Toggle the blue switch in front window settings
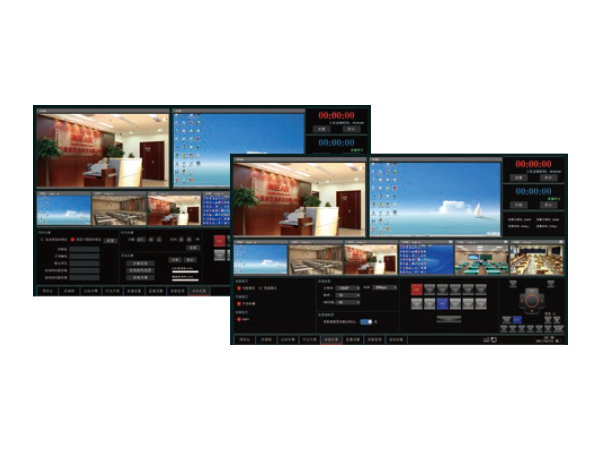The height and width of the screenshot is (450, 600). [367, 322]
